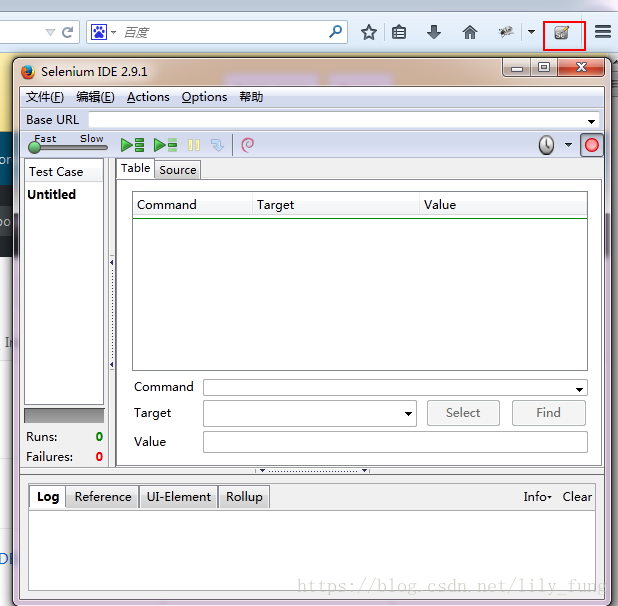Click the Baidu search magnifier icon
The height and width of the screenshot is (606, 618).
point(335,31)
